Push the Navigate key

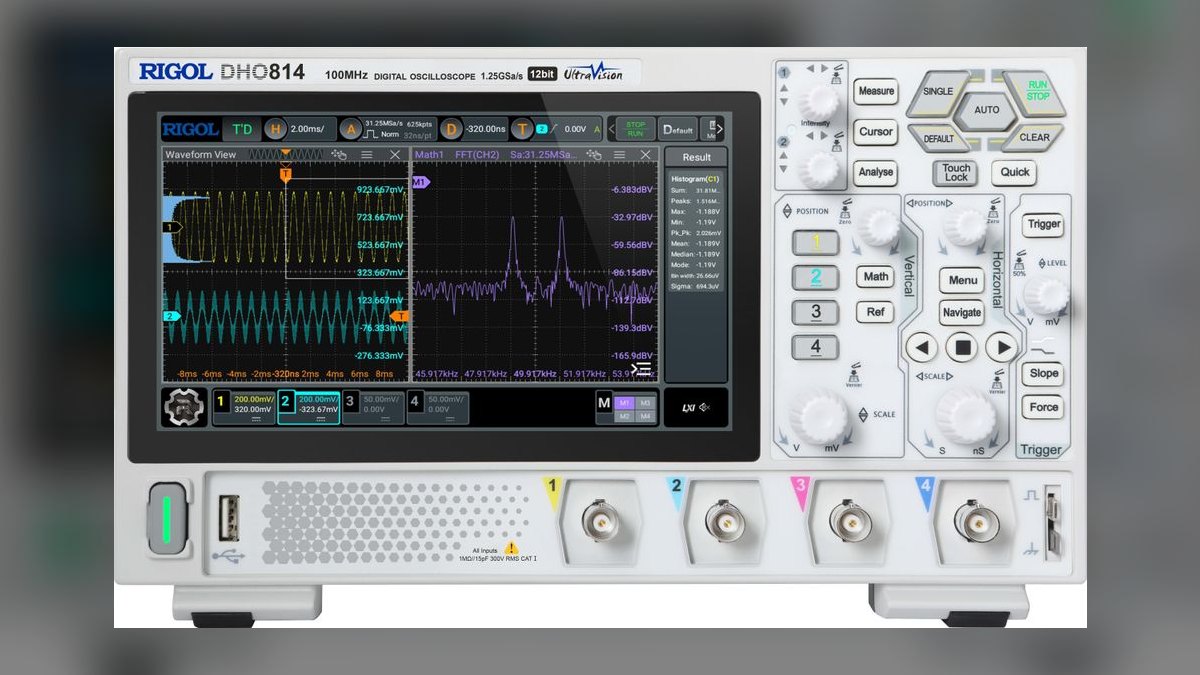[962, 313]
